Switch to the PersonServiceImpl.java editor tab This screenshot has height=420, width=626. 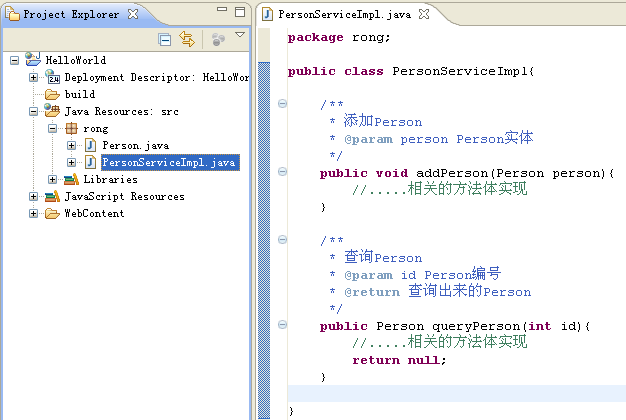tap(345, 14)
